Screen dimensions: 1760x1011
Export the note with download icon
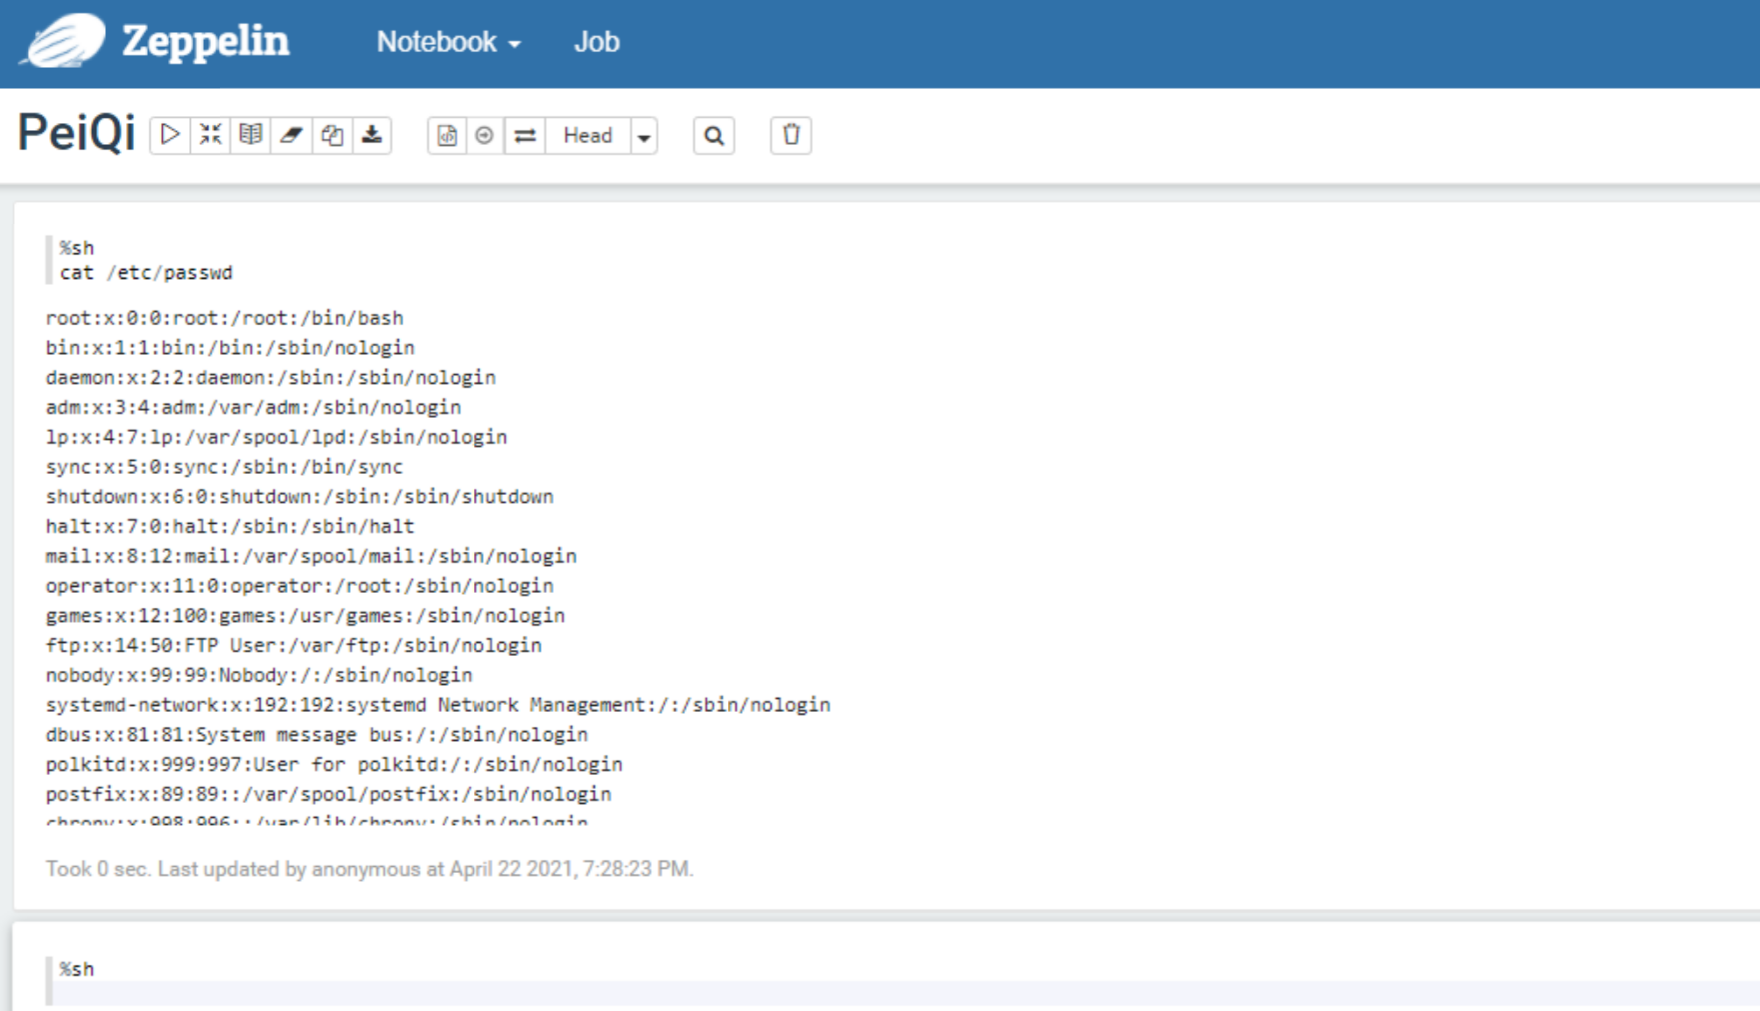(372, 135)
